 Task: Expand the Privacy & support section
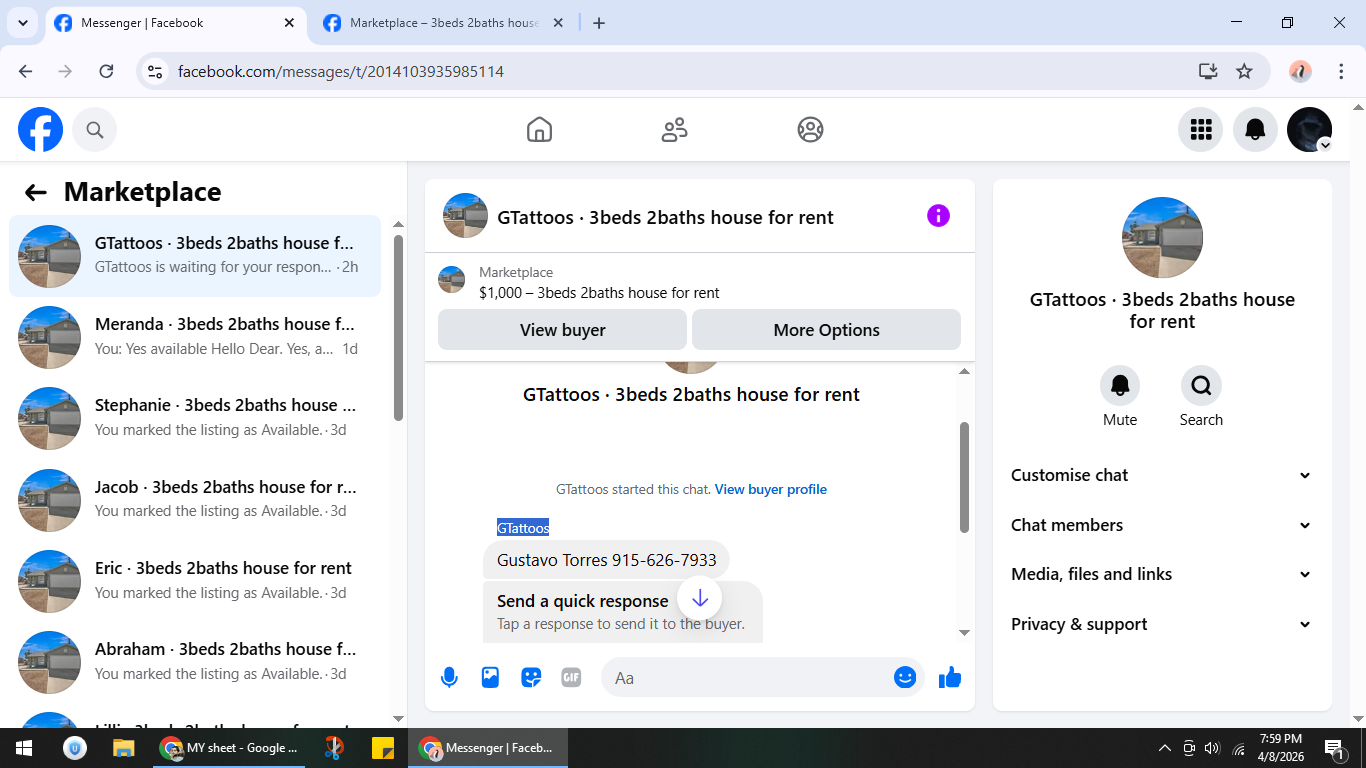(1161, 624)
